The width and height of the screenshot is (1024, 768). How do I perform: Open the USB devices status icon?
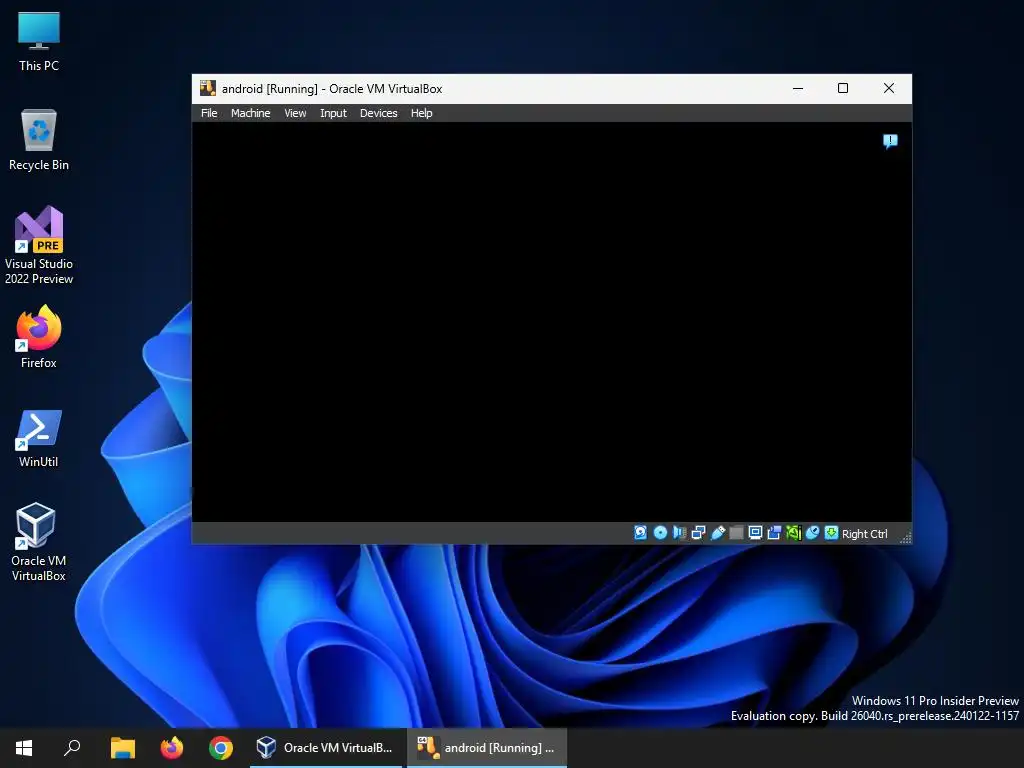pos(717,533)
